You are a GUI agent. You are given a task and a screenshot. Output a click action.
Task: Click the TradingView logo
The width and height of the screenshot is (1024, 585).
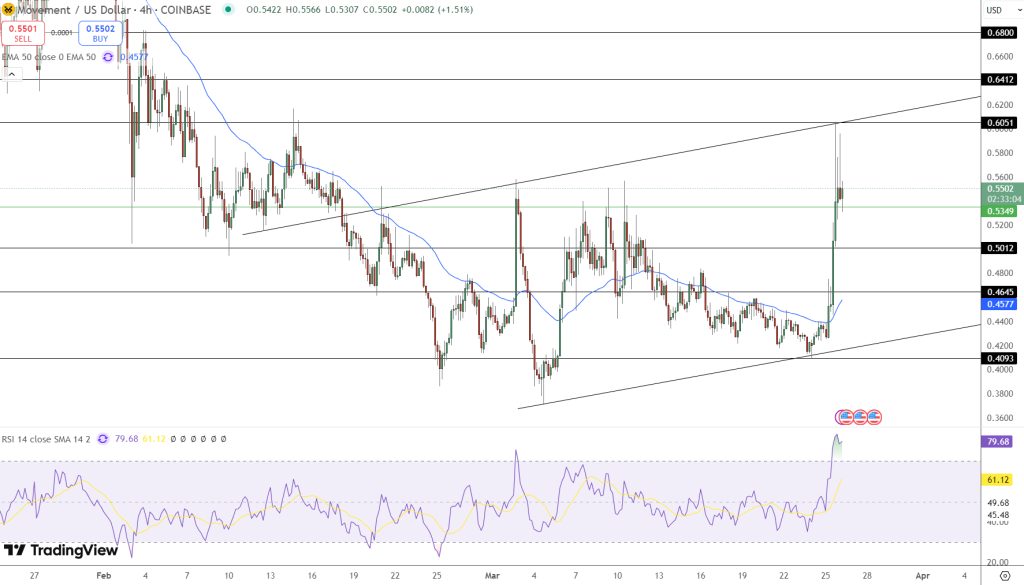pos(60,551)
